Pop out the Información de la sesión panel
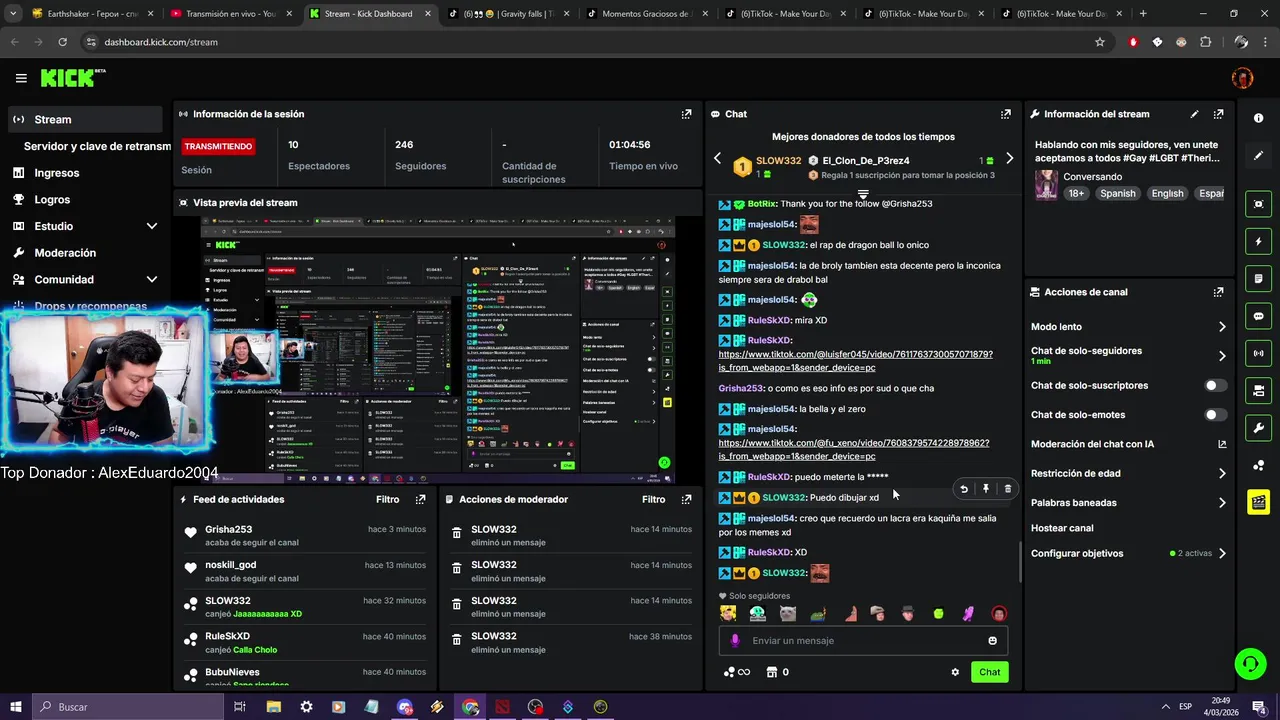Image resolution: width=1280 pixels, height=720 pixels. (x=686, y=114)
